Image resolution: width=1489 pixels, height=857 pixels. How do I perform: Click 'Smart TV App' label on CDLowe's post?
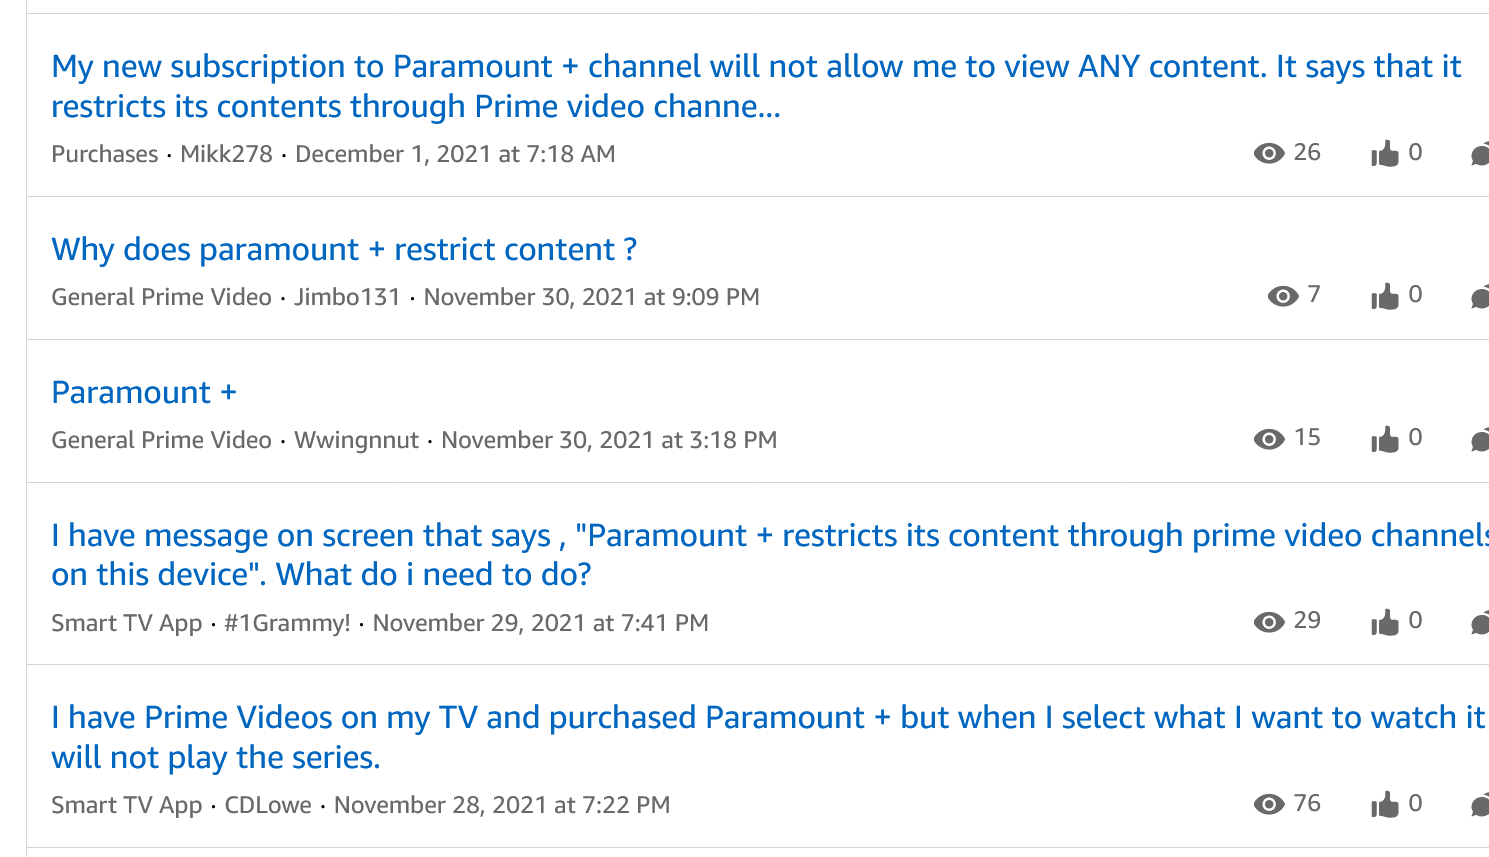click(126, 804)
